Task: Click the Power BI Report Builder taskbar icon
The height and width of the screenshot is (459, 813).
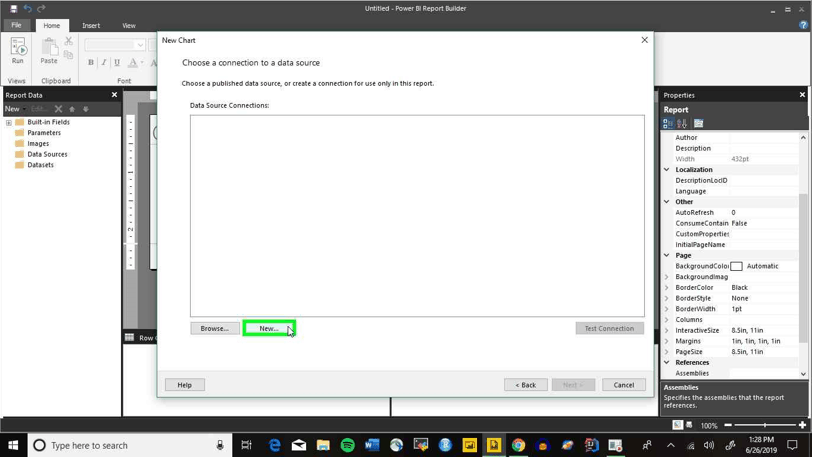Action: click(x=494, y=446)
